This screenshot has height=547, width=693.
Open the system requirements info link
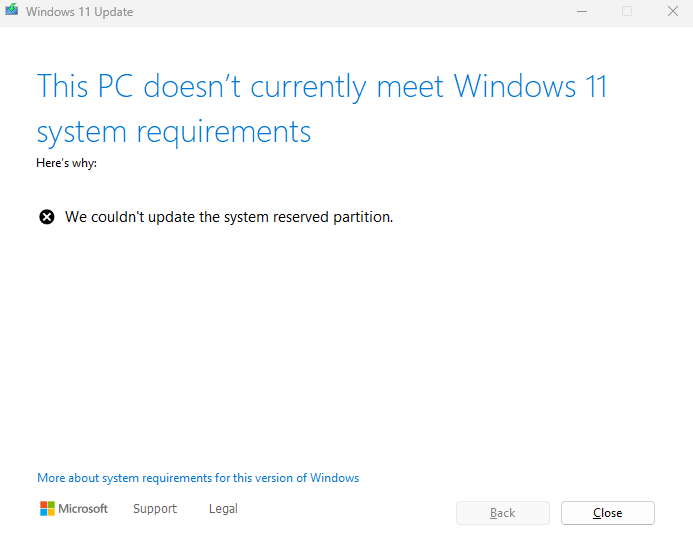198,478
